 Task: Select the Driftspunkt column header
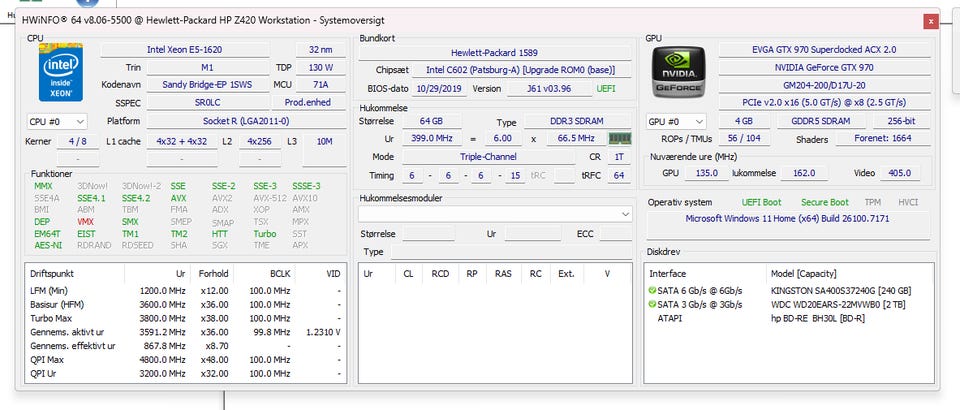pos(50,273)
